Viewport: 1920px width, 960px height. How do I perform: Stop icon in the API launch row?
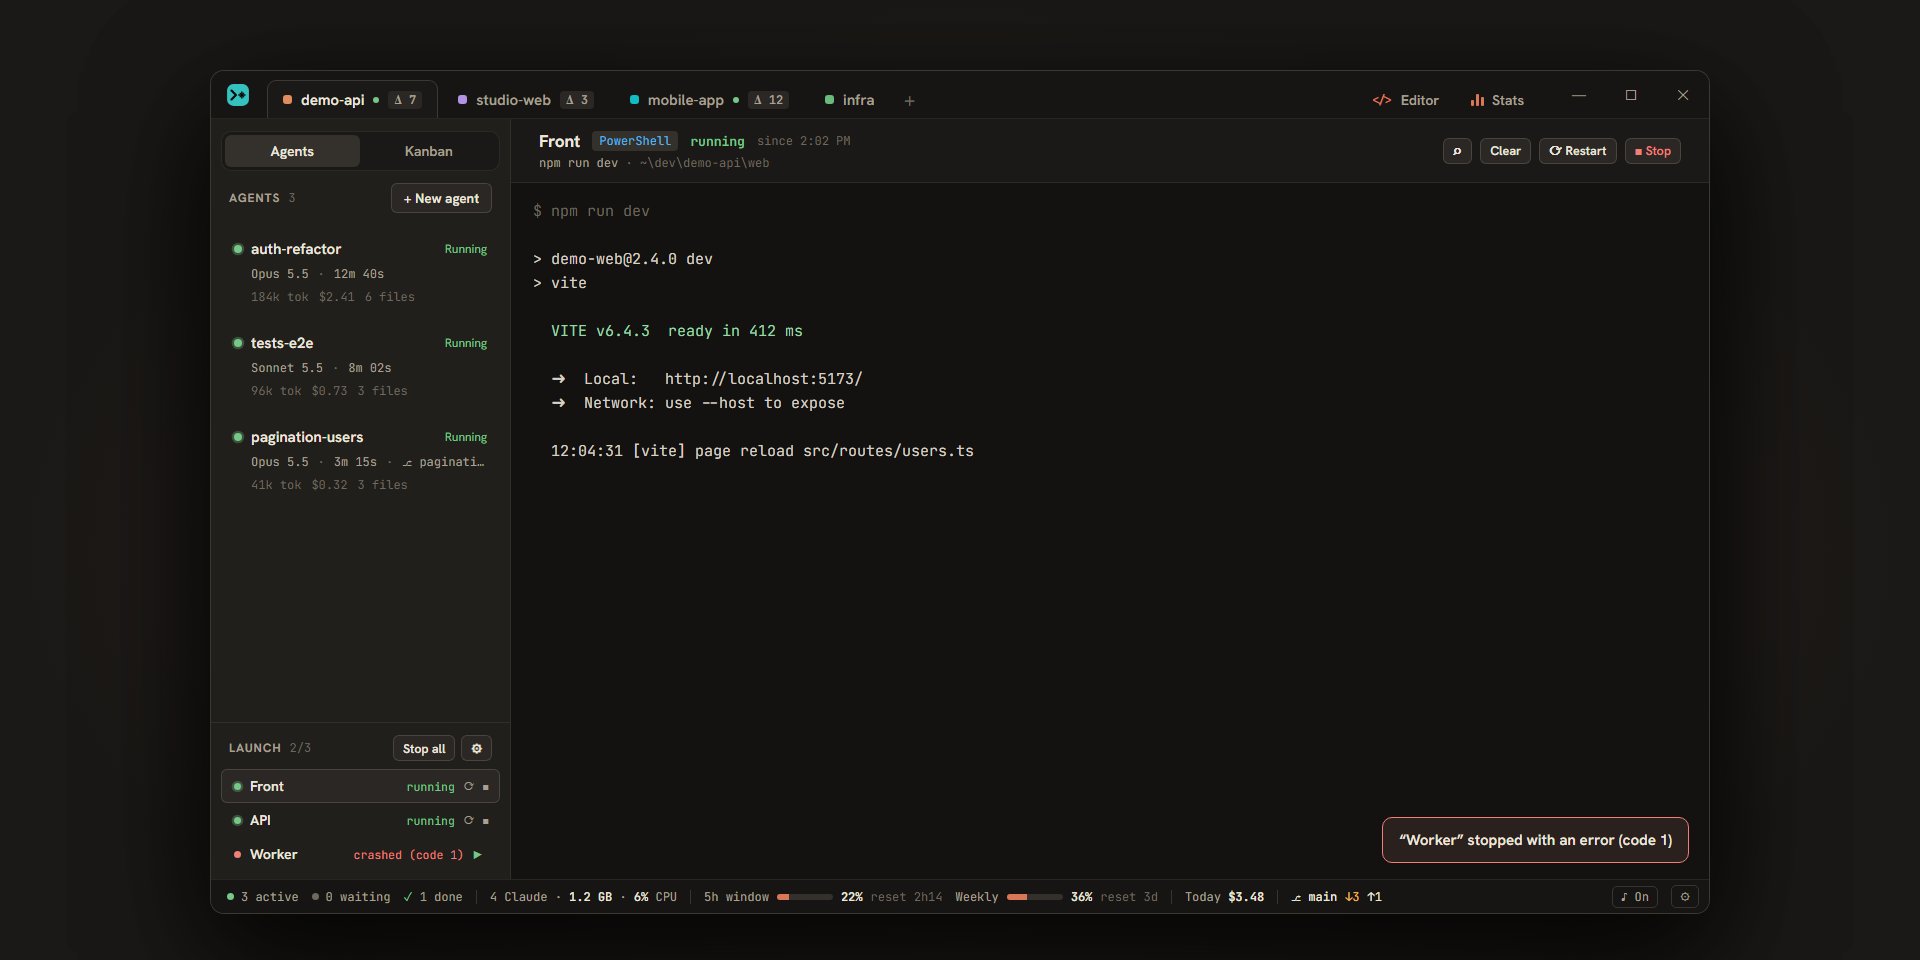pyautogui.click(x=486, y=821)
